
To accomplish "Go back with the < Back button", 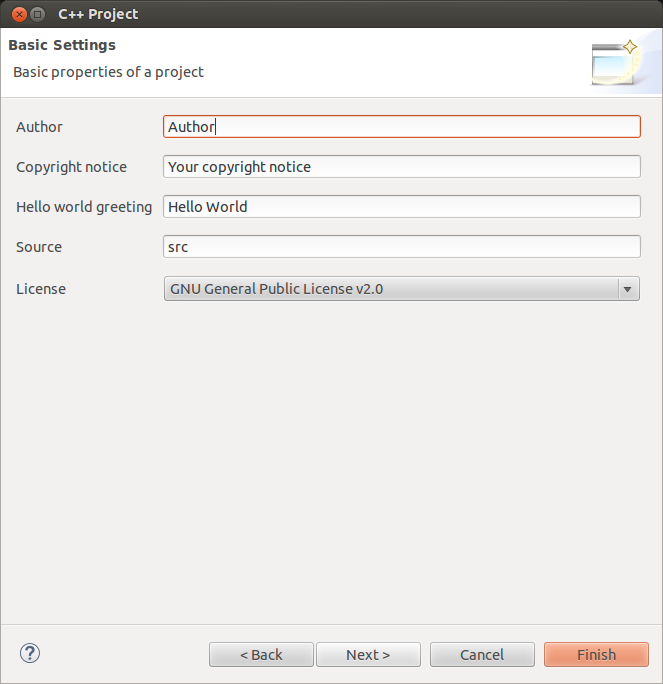I will tap(261, 654).
